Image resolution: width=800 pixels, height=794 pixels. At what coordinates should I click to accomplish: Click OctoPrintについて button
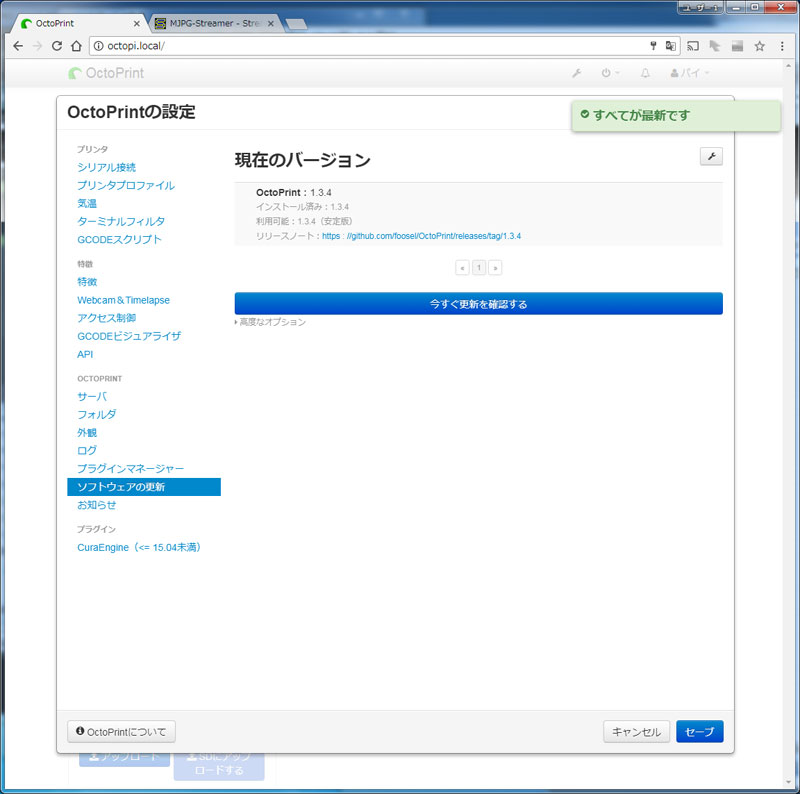click(x=121, y=732)
